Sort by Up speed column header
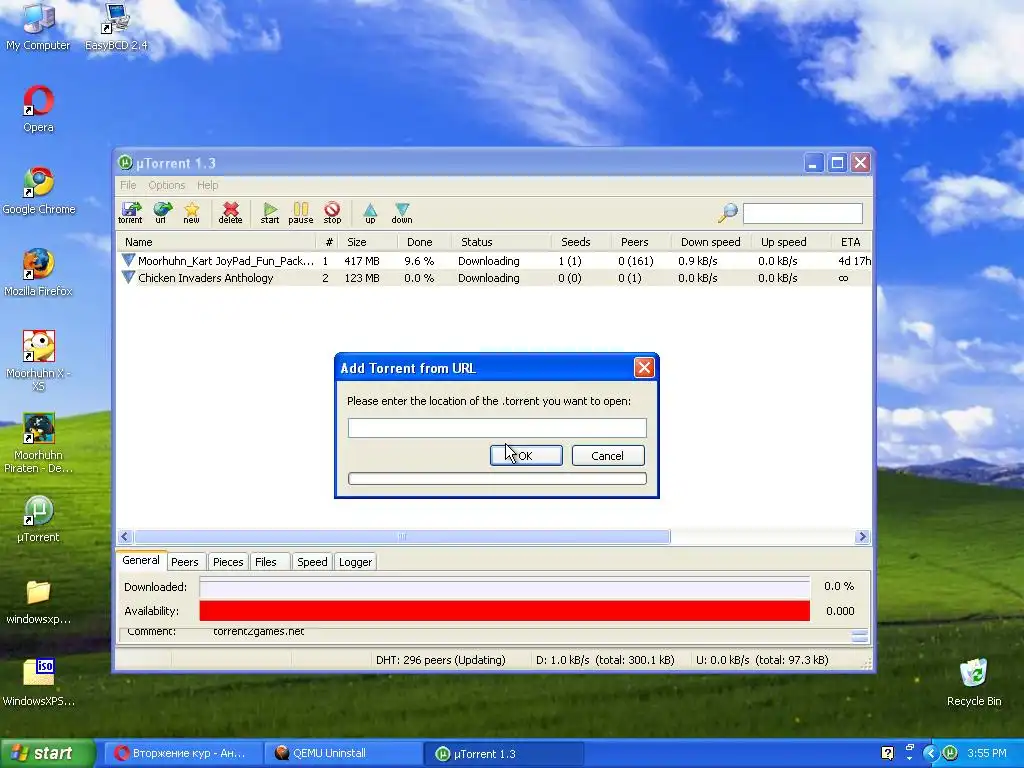 tap(790, 242)
